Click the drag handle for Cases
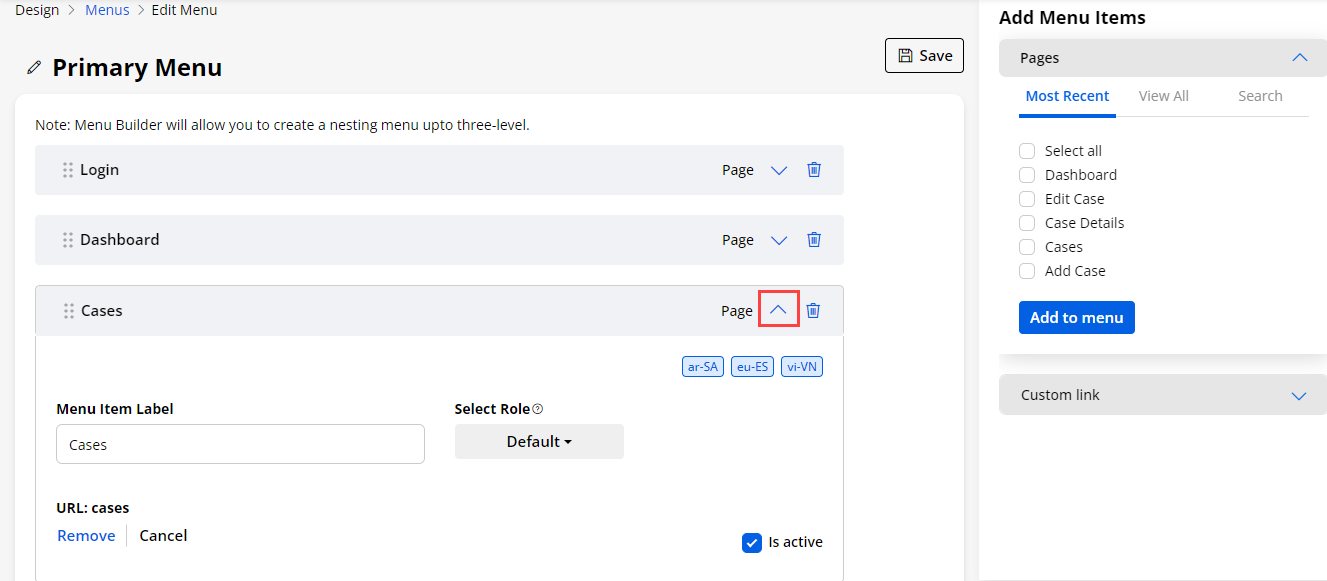The width and height of the screenshot is (1327, 581). click(69, 311)
